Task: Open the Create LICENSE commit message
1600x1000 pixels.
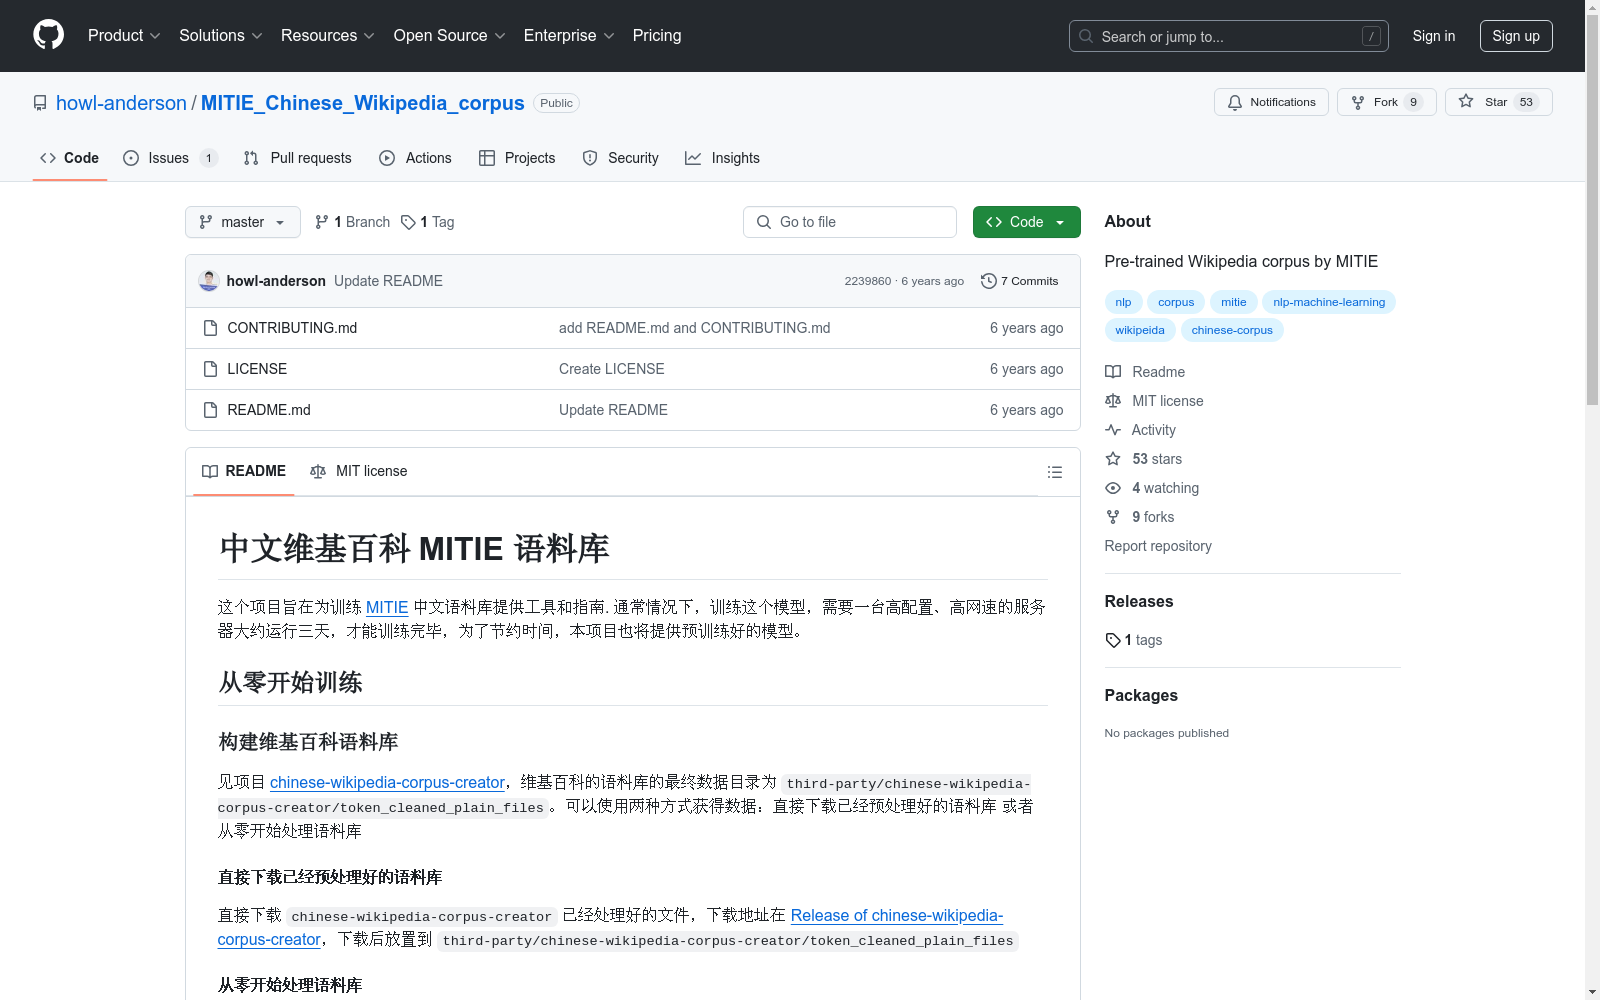Action: [612, 369]
